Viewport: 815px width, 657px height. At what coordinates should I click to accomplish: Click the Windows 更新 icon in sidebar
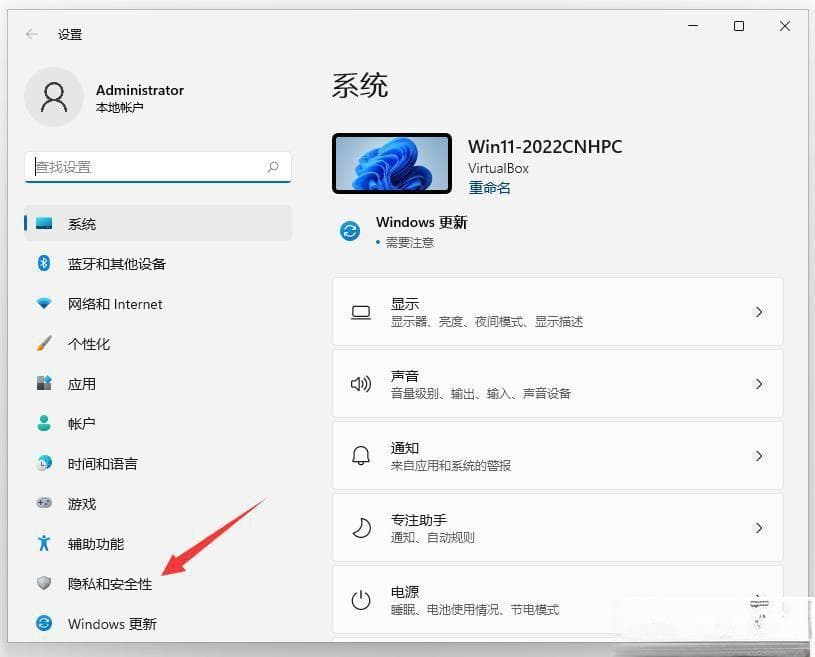(44, 623)
